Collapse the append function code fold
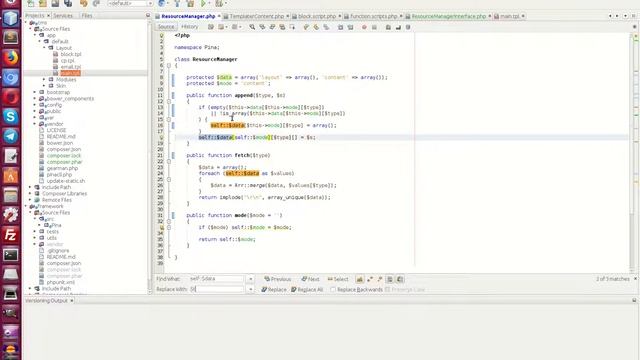Image resolution: width=640 pixels, height=360 pixels. pyautogui.click(x=169, y=101)
